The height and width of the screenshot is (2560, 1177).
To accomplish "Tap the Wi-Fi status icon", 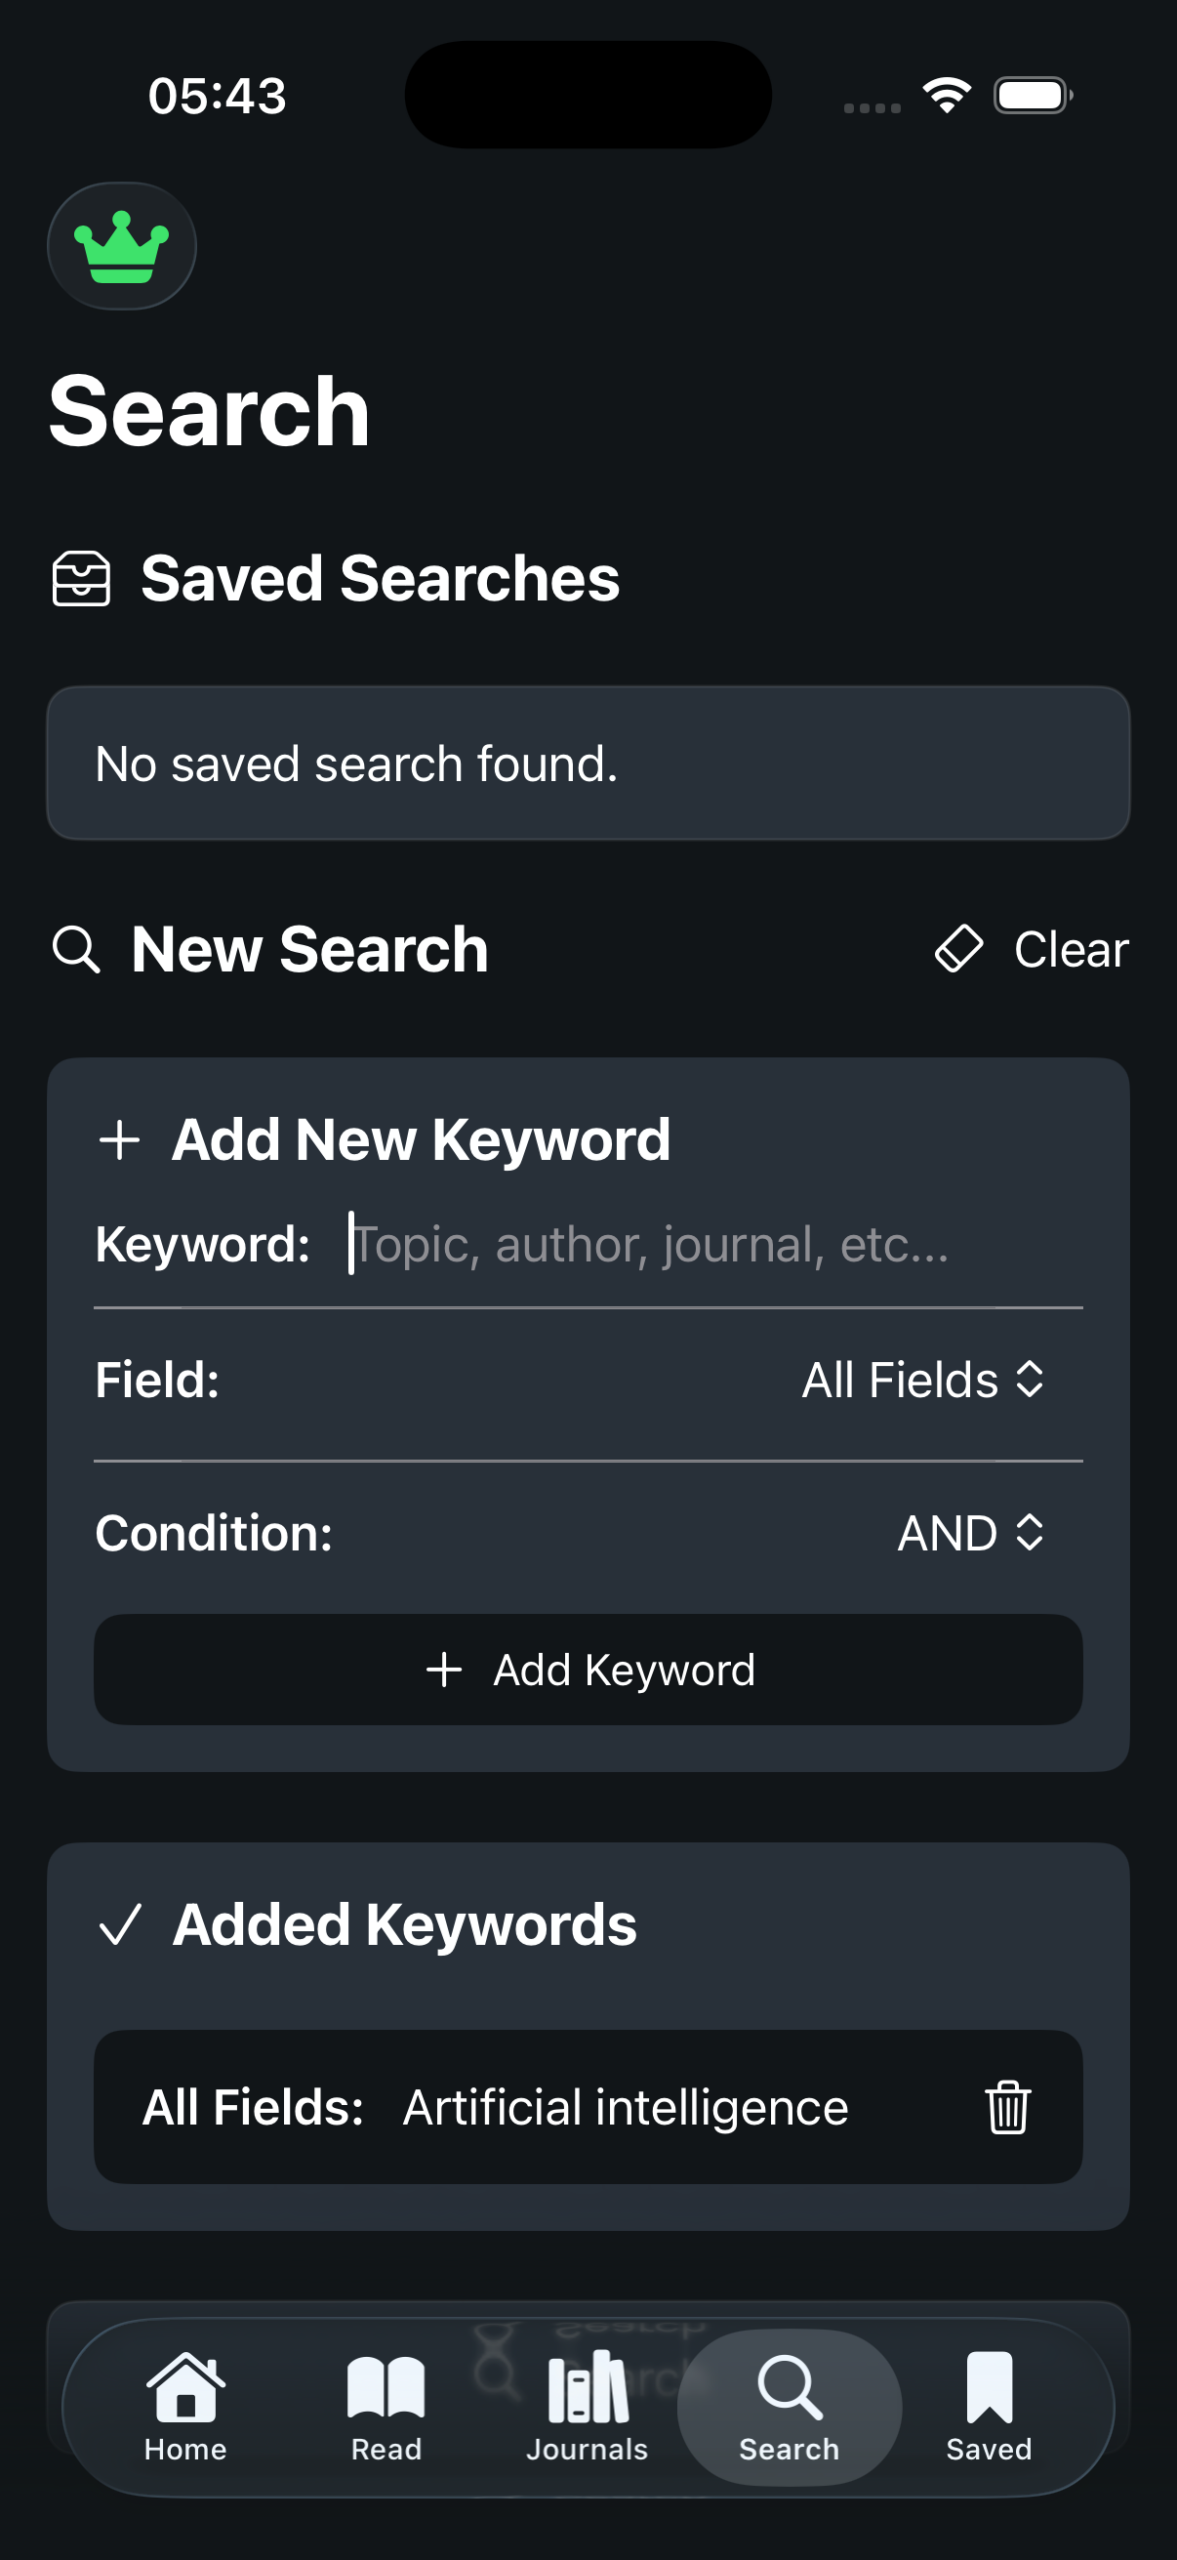I will click(946, 96).
